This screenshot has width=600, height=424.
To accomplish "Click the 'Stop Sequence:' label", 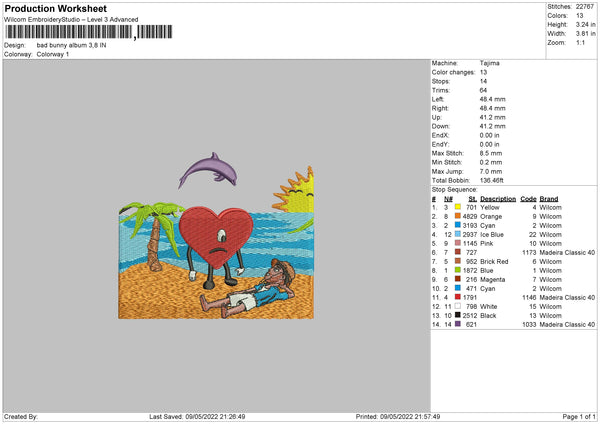I will coord(455,189).
